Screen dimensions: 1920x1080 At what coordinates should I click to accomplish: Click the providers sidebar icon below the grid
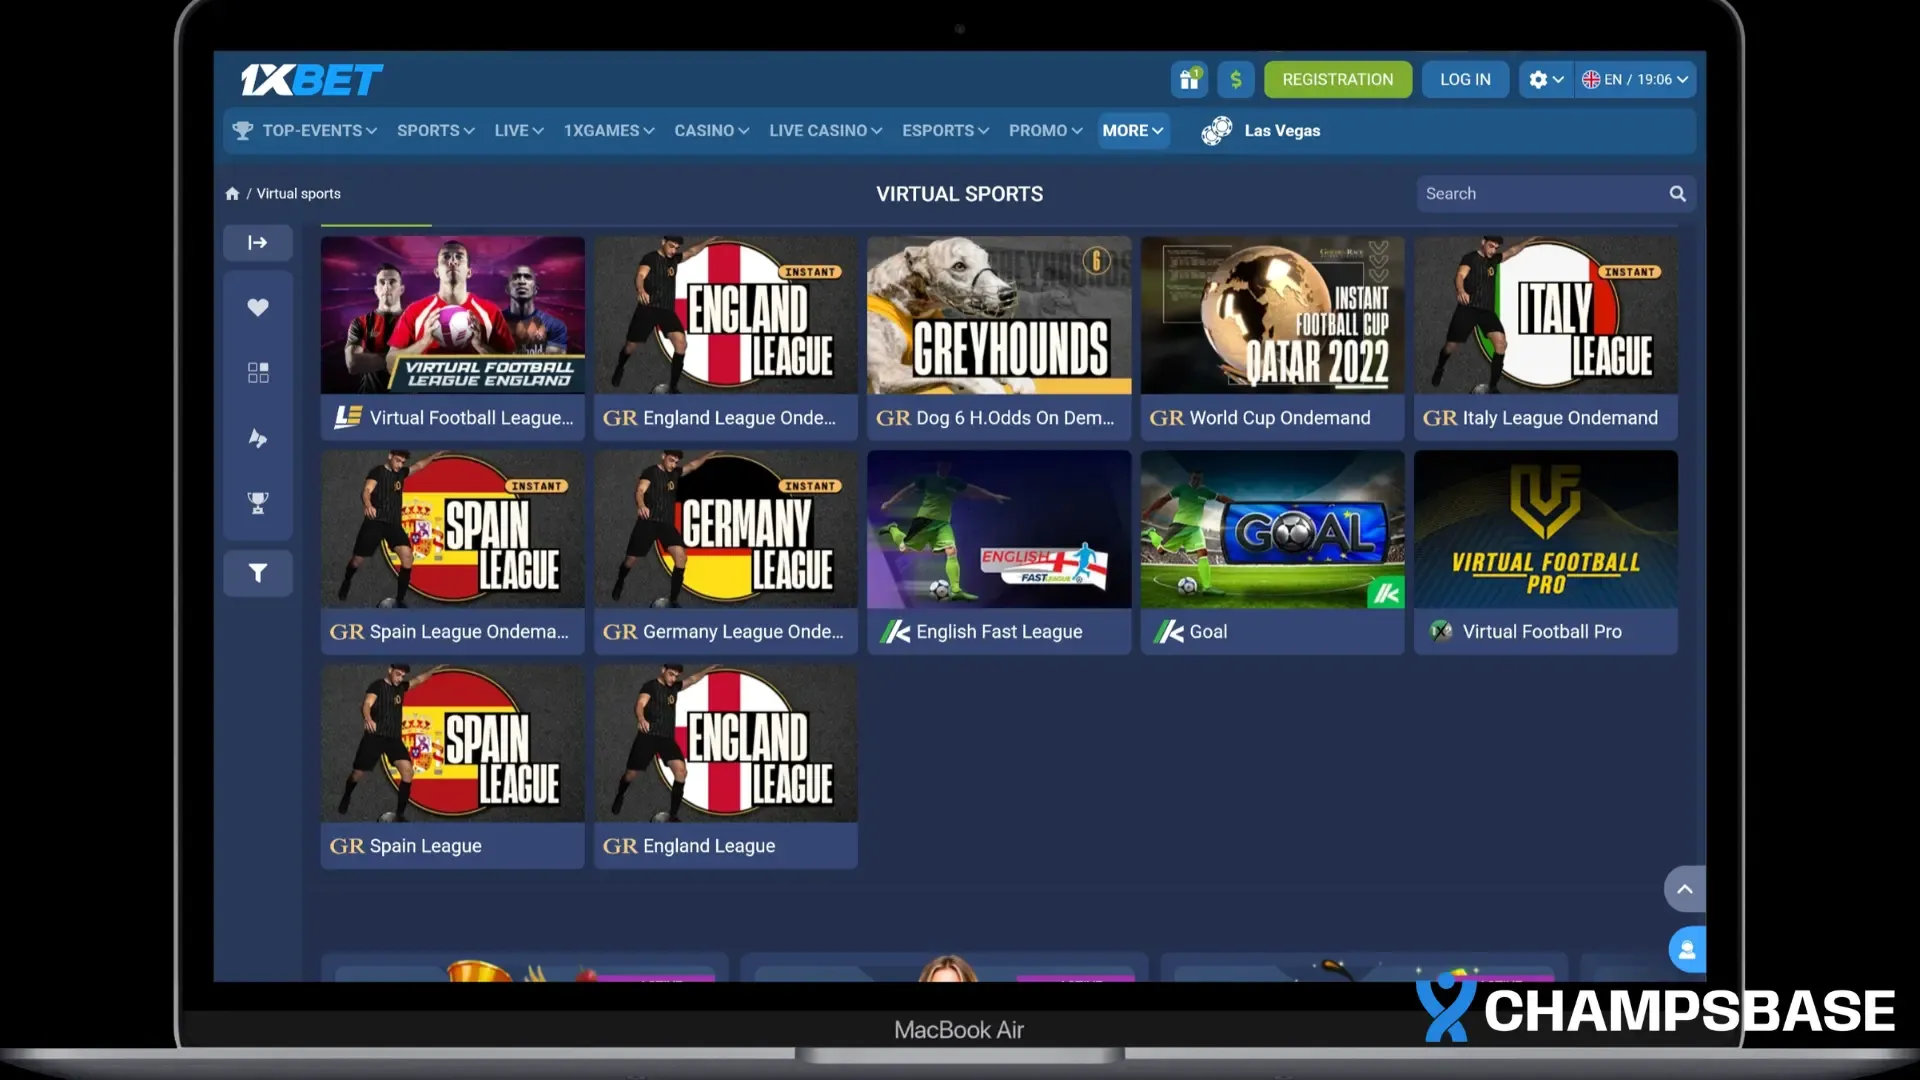(x=258, y=438)
